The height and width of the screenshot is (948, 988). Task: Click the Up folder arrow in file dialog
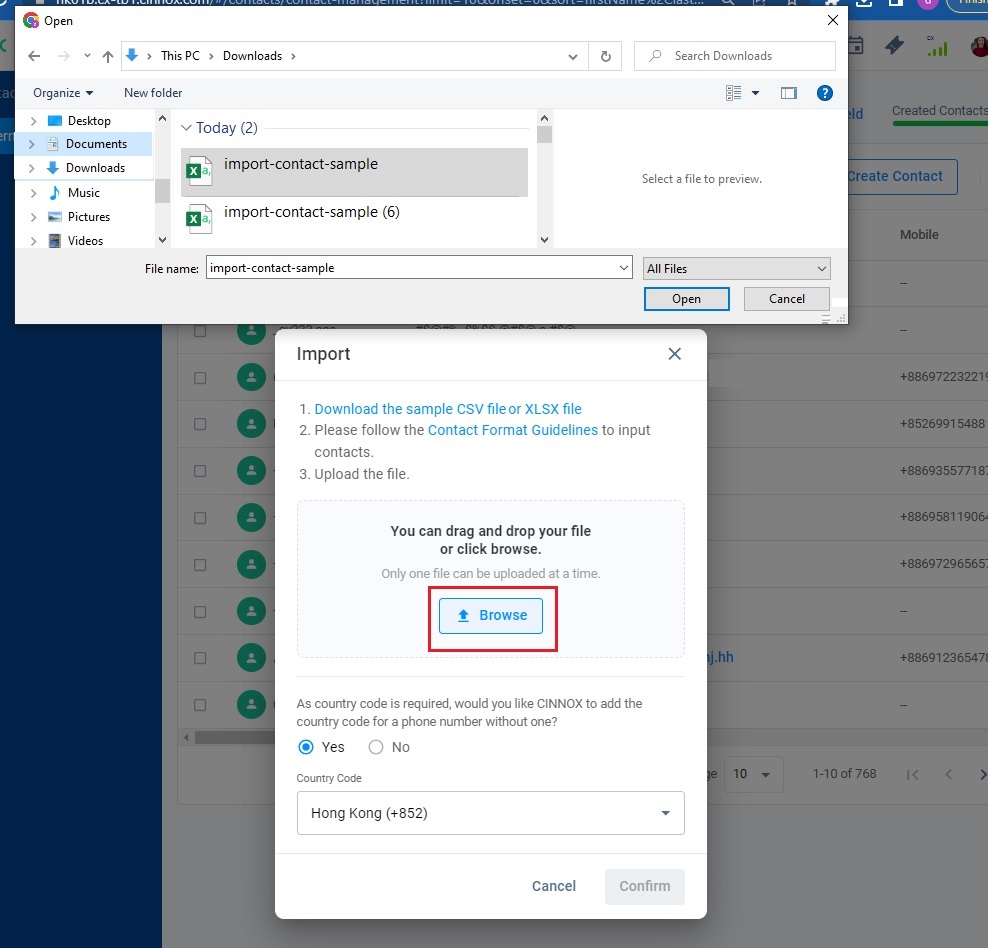click(108, 57)
